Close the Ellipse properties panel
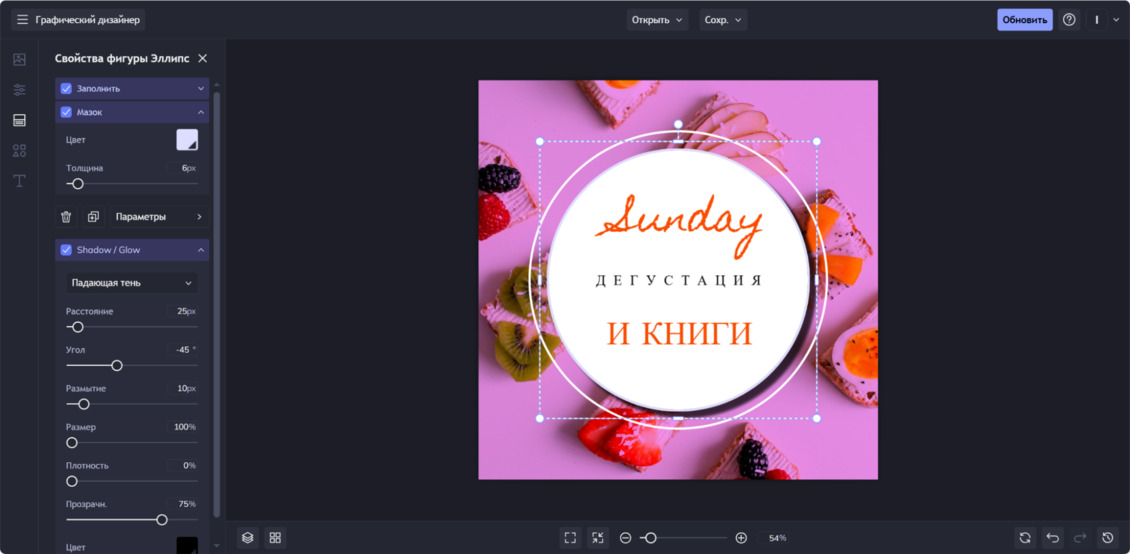The image size is (1130, 554). point(203,58)
